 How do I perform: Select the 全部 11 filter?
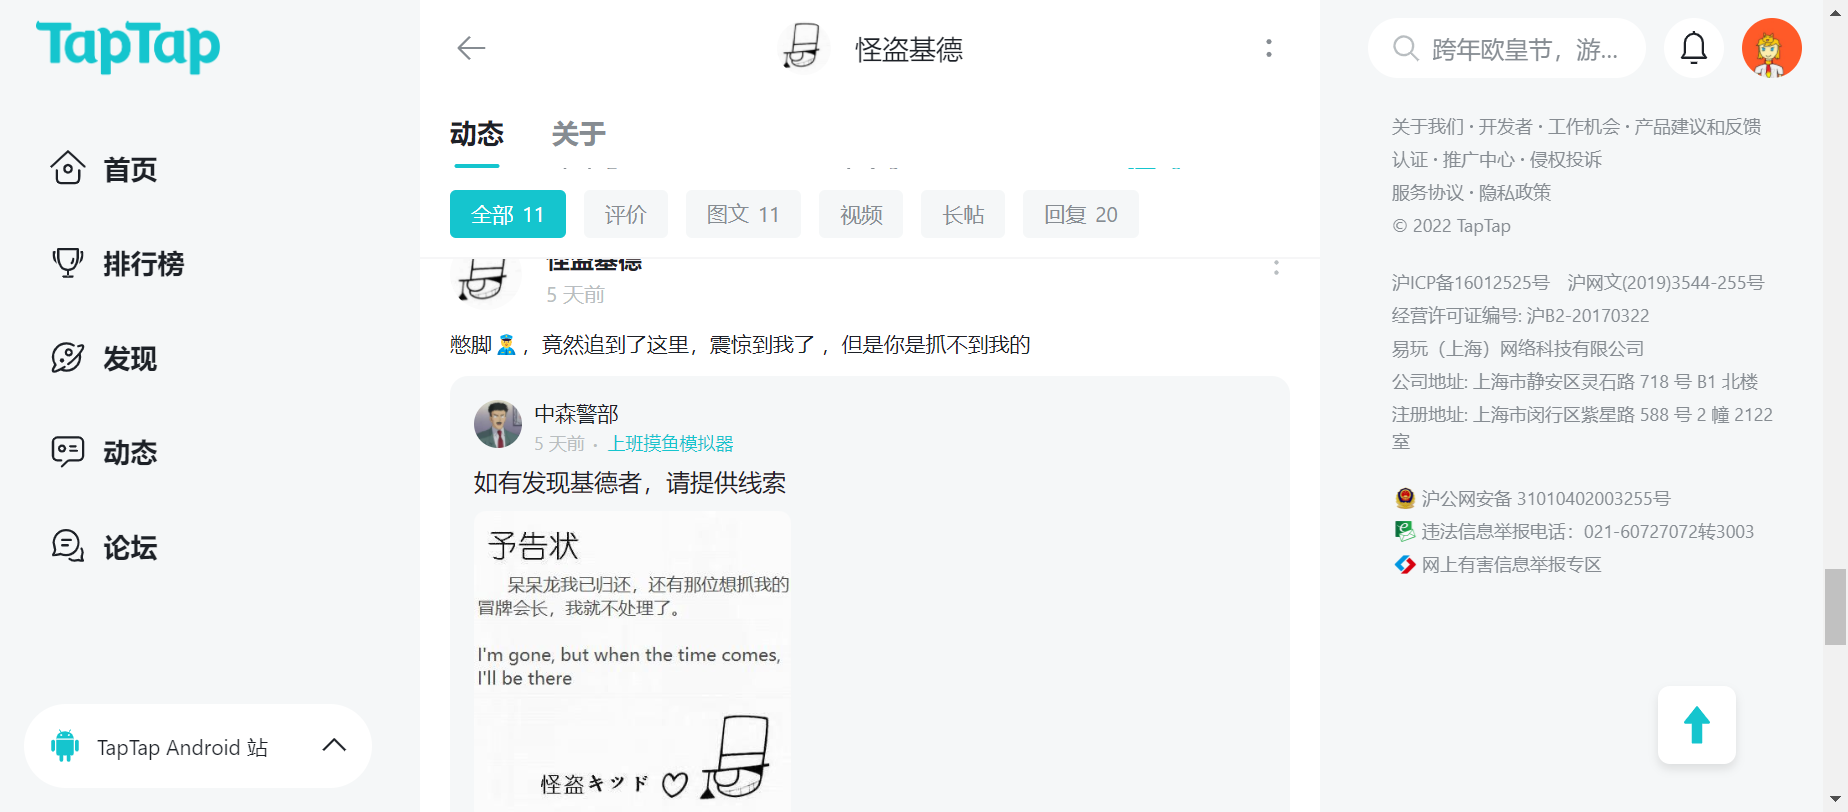507,214
